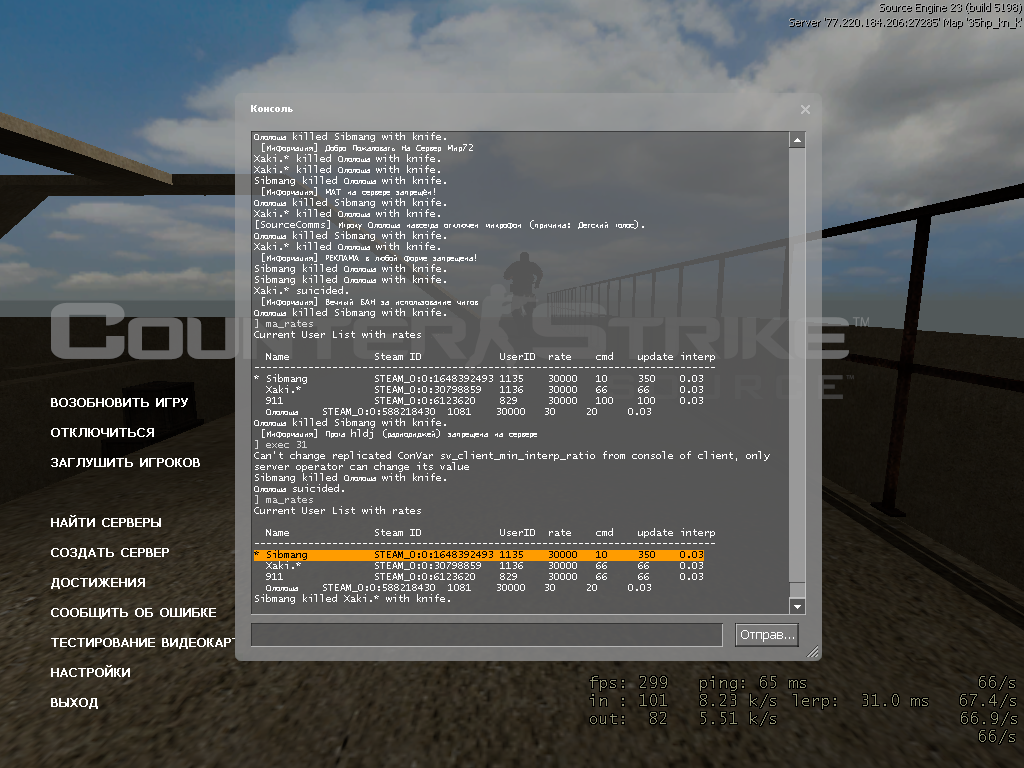Click the 'exec 31' console line

point(280,445)
